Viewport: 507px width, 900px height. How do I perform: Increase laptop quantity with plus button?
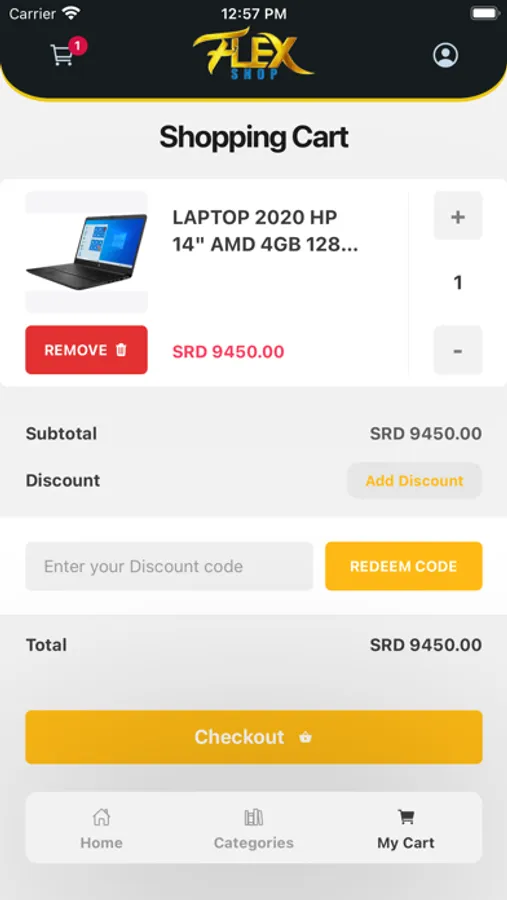(458, 216)
